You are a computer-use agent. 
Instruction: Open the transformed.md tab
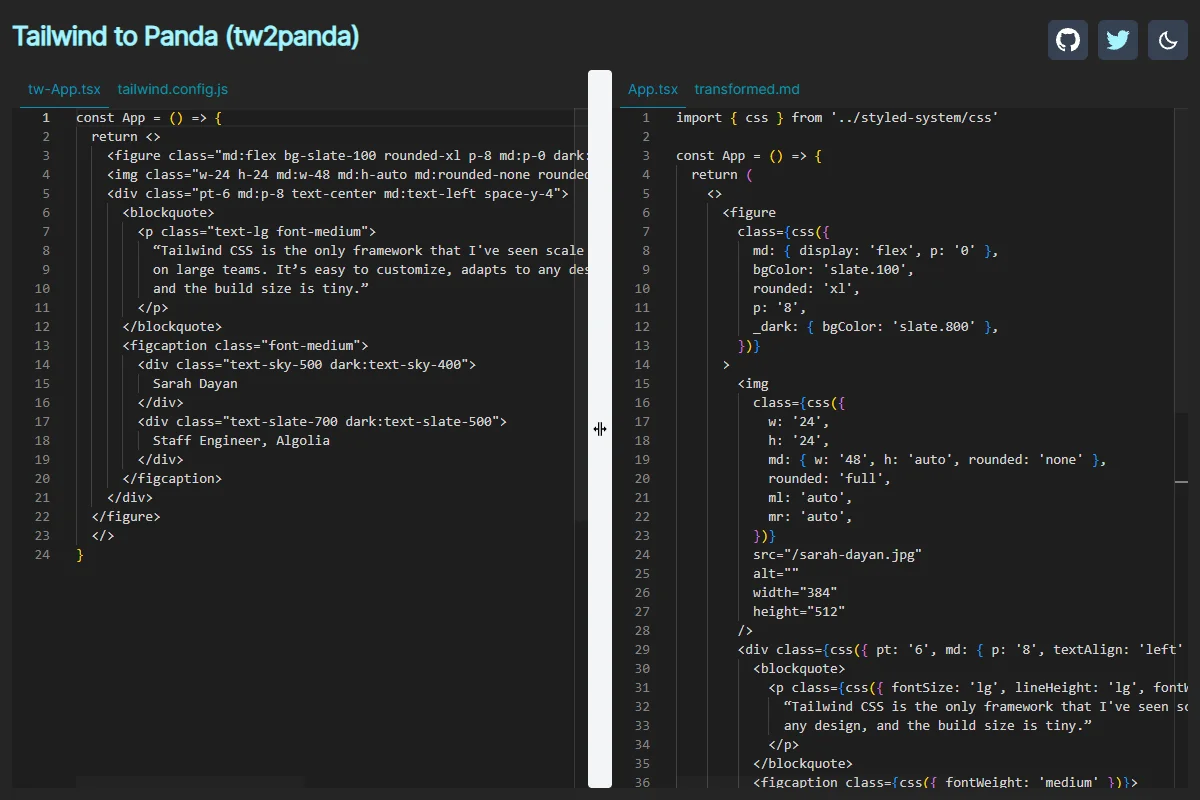[x=747, y=89]
